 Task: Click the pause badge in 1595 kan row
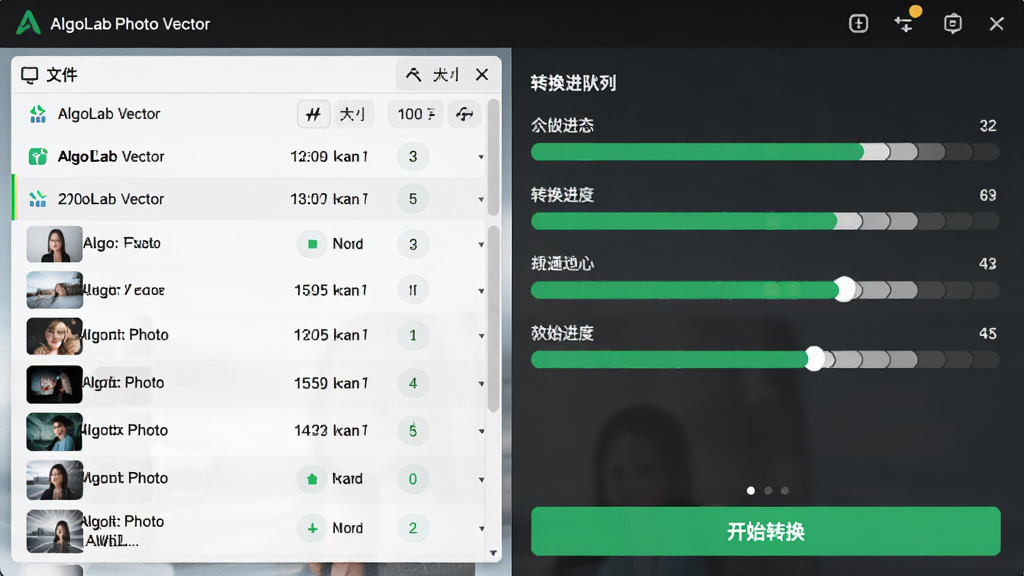(x=413, y=290)
